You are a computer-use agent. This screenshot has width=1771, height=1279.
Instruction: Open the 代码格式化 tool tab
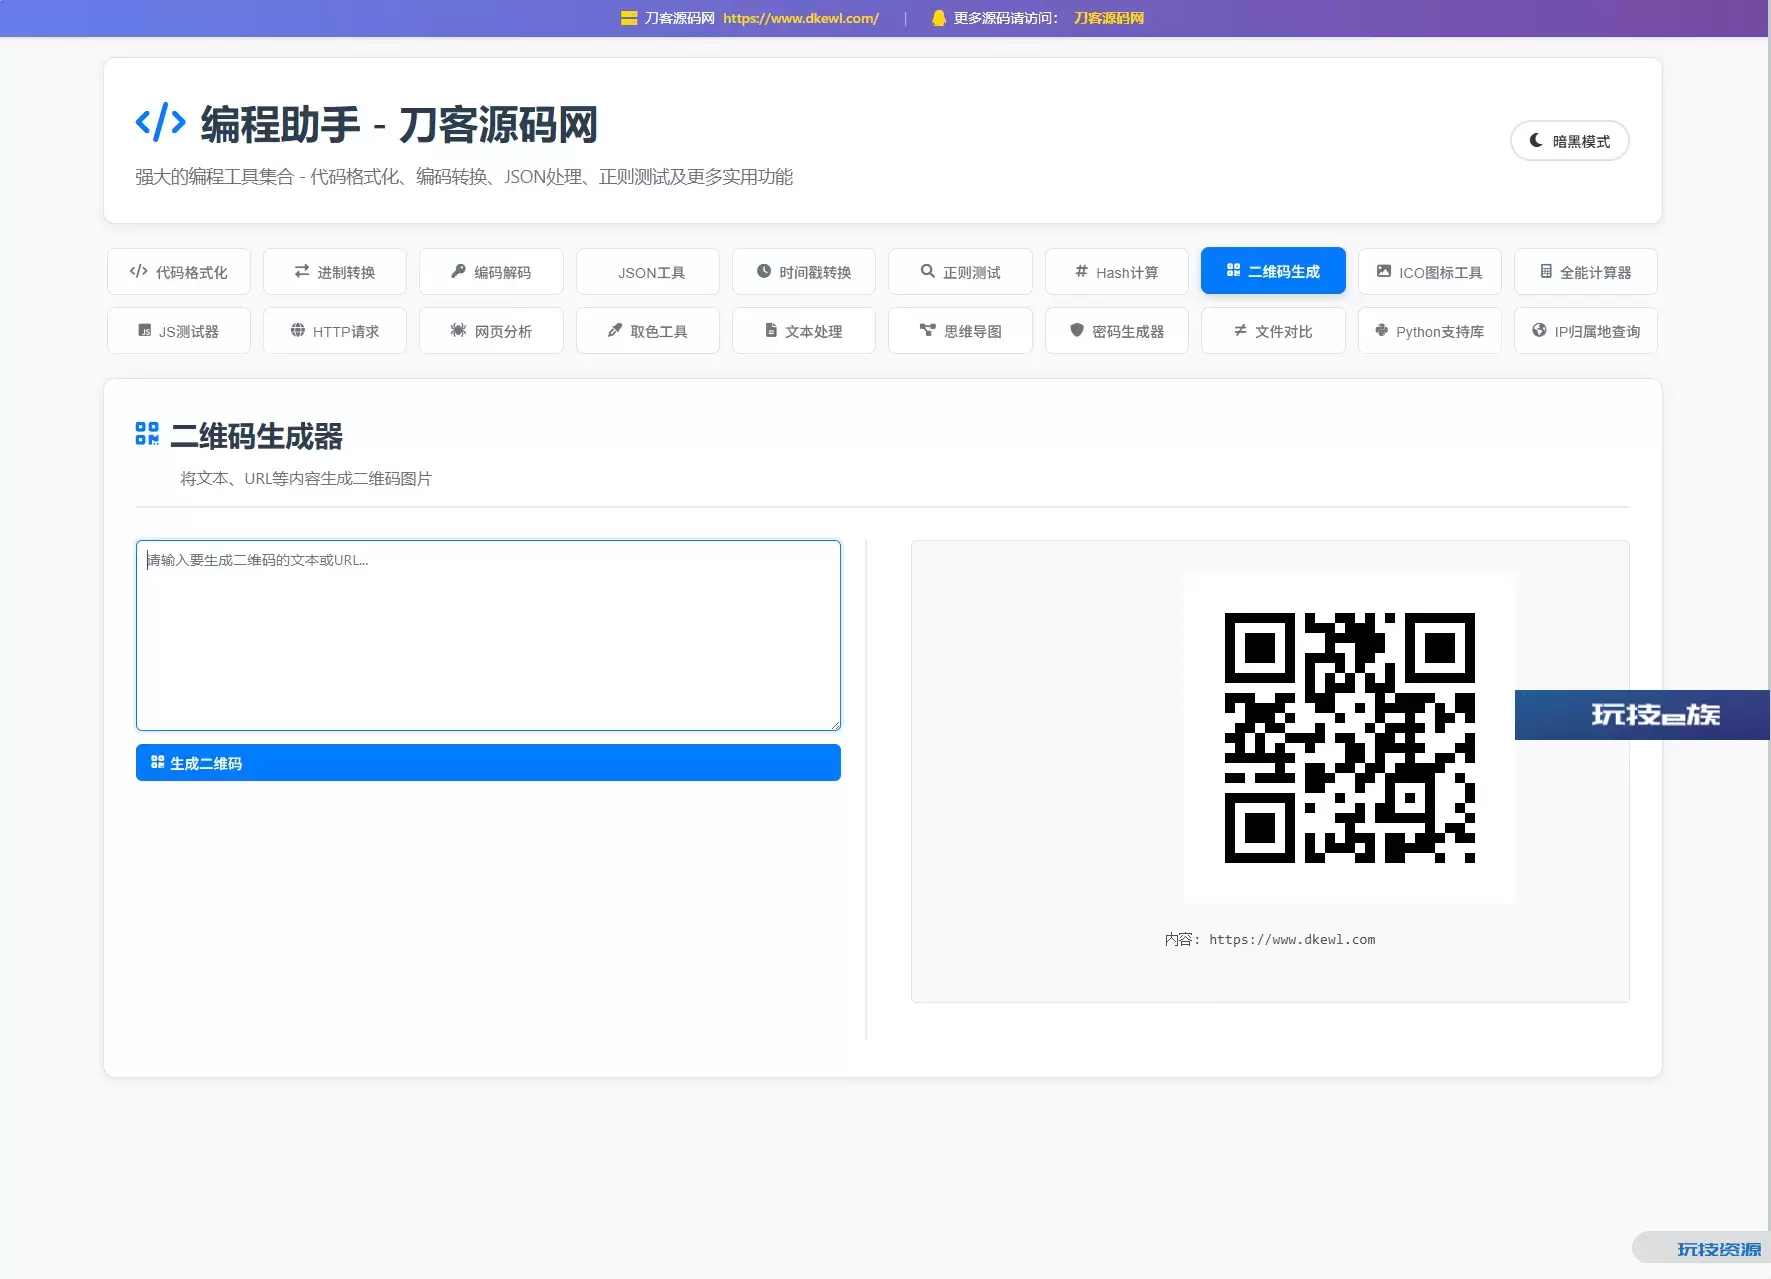(x=178, y=272)
